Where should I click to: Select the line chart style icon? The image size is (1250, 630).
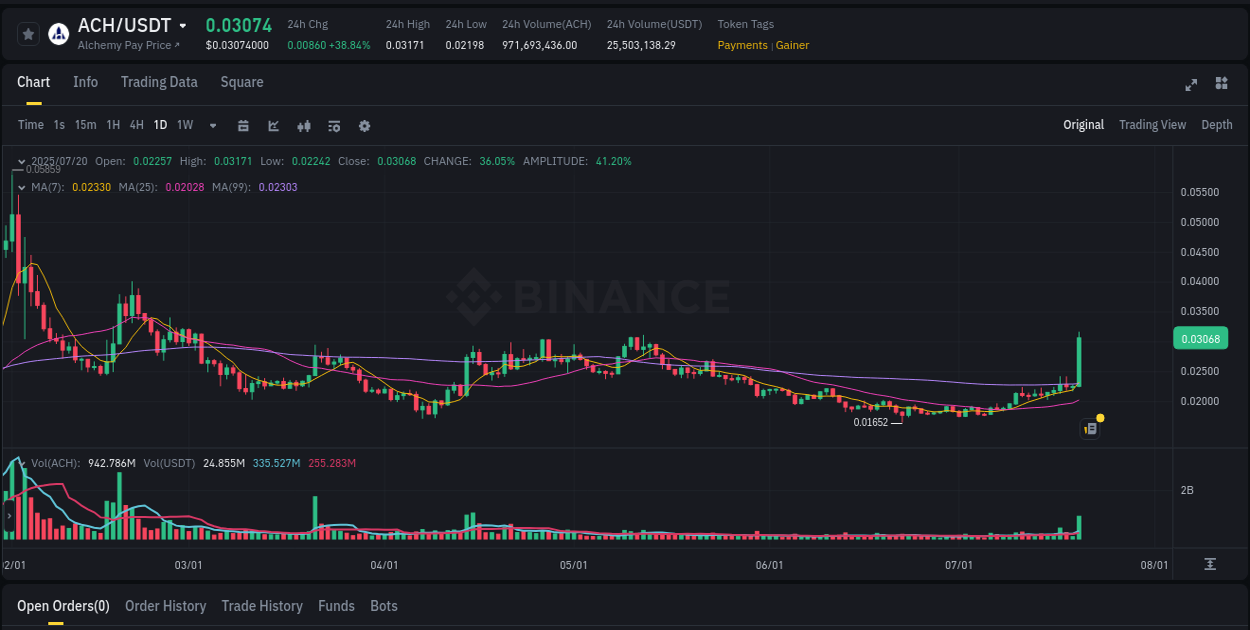pyautogui.click(x=273, y=126)
